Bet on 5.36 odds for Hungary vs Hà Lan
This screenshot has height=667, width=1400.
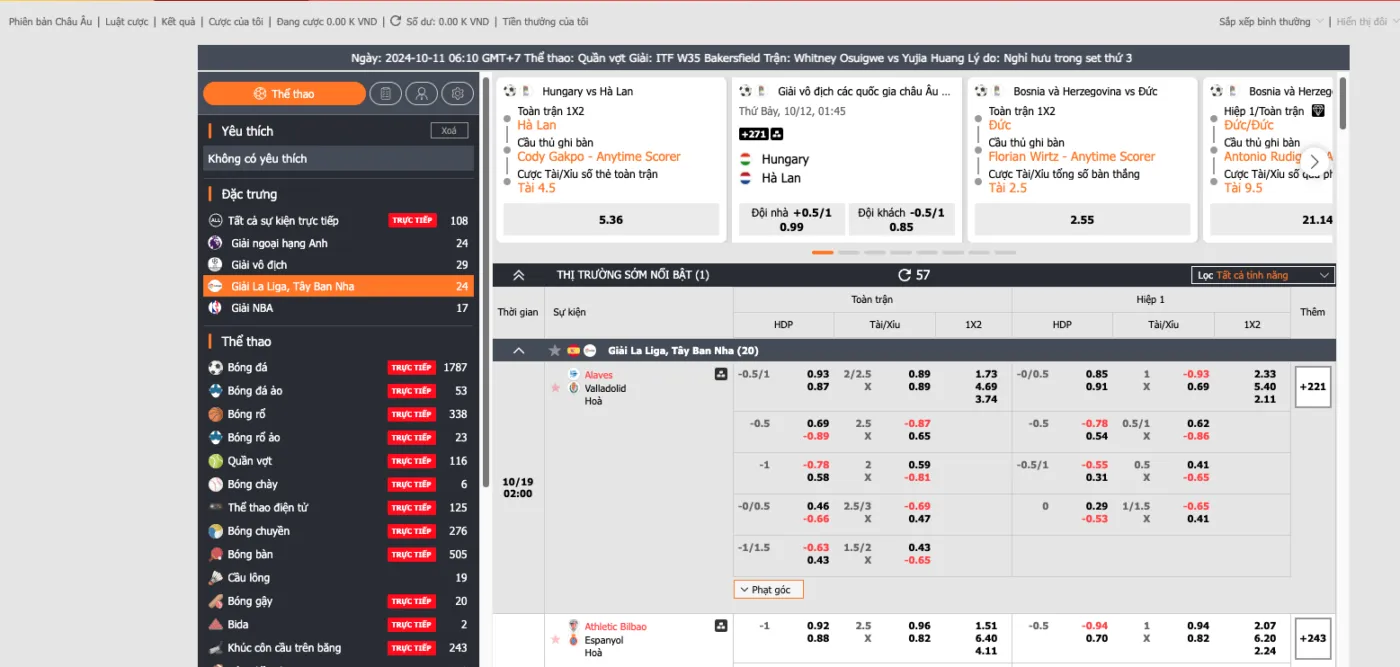pyautogui.click(x=611, y=220)
